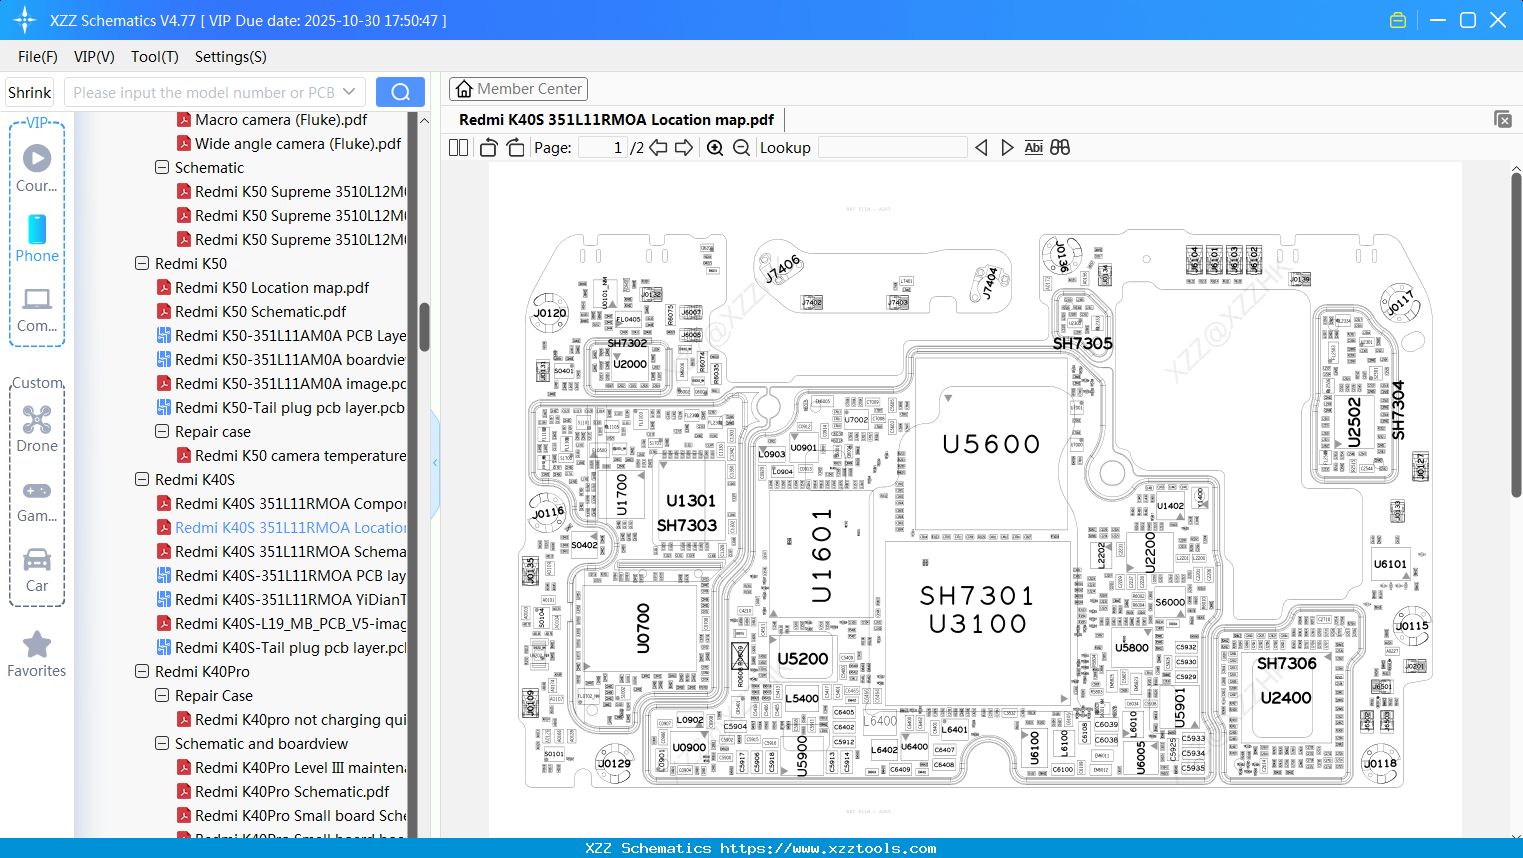Select the Car section in the sidebar
The width and height of the screenshot is (1523, 858).
(37, 569)
